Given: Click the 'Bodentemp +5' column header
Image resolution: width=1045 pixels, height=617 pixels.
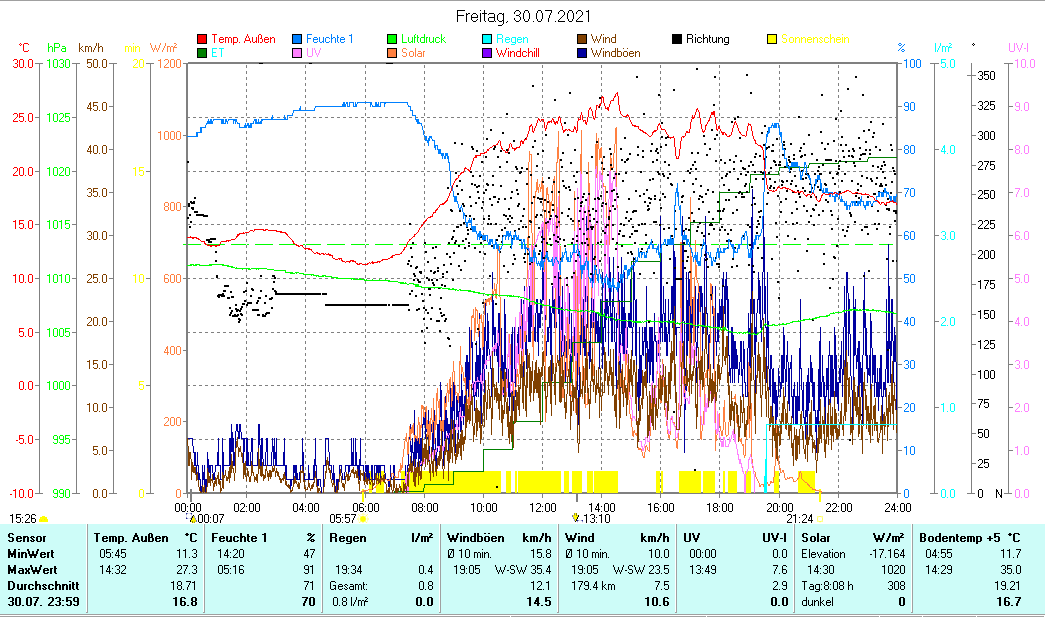Looking at the screenshot, I should (x=960, y=538).
